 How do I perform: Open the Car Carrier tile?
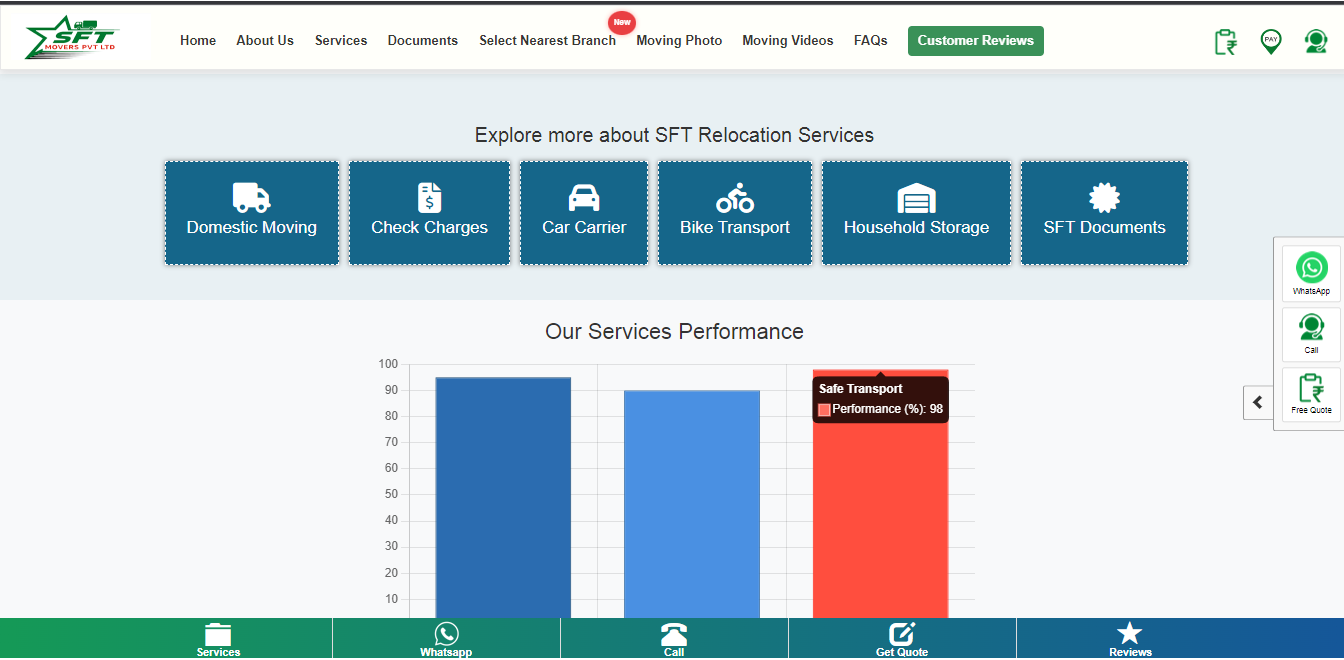(584, 212)
